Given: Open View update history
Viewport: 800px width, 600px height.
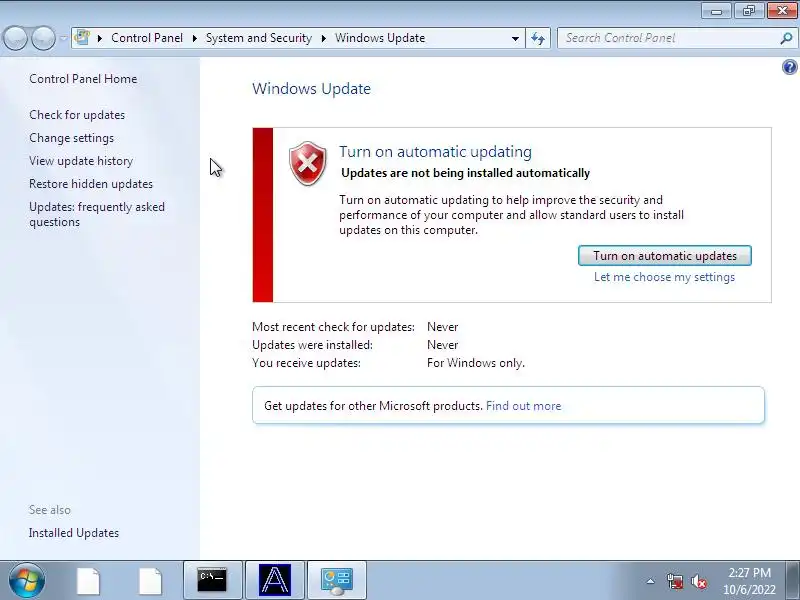Looking at the screenshot, I should click(x=81, y=161).
